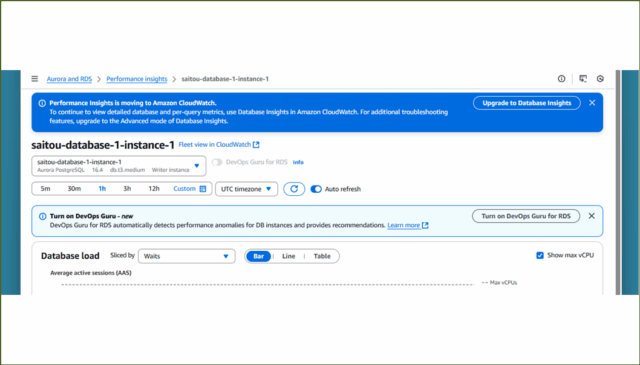Select the 12h time range

point(154,189)
